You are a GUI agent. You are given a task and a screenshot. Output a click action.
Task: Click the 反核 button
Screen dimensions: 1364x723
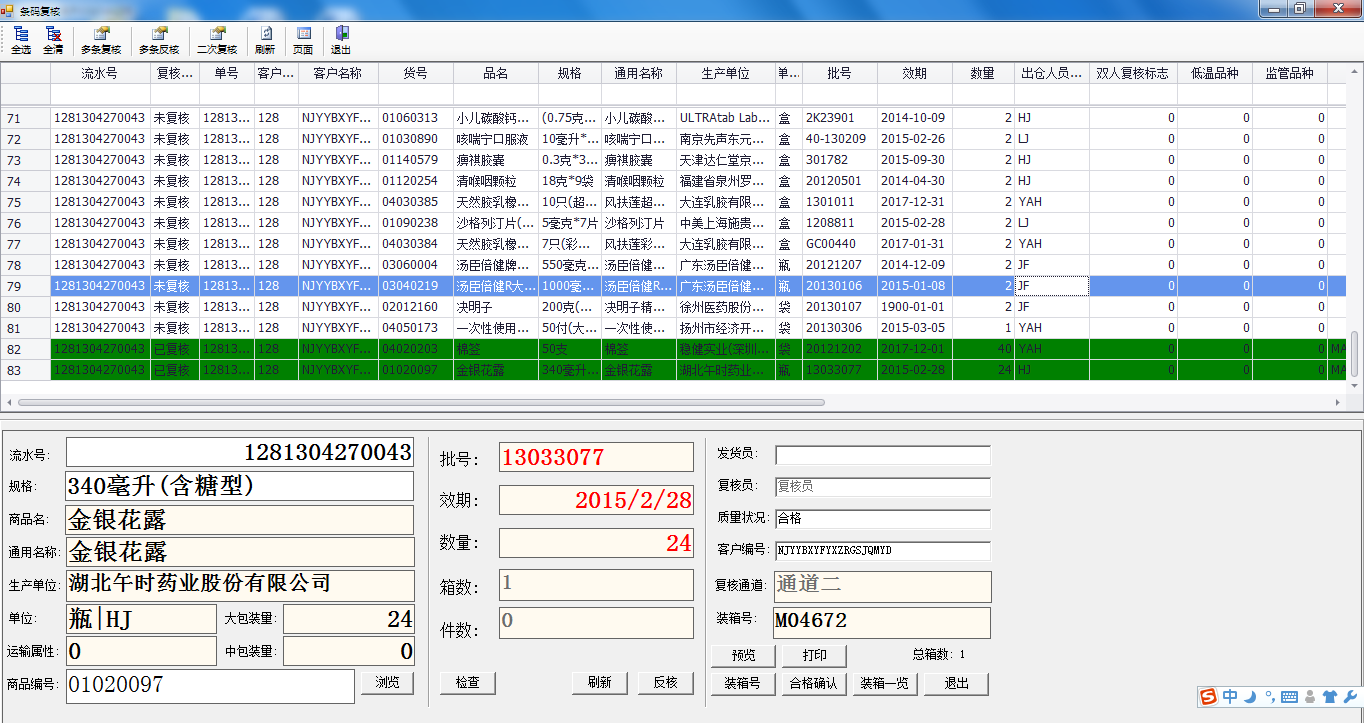(665, 682)
